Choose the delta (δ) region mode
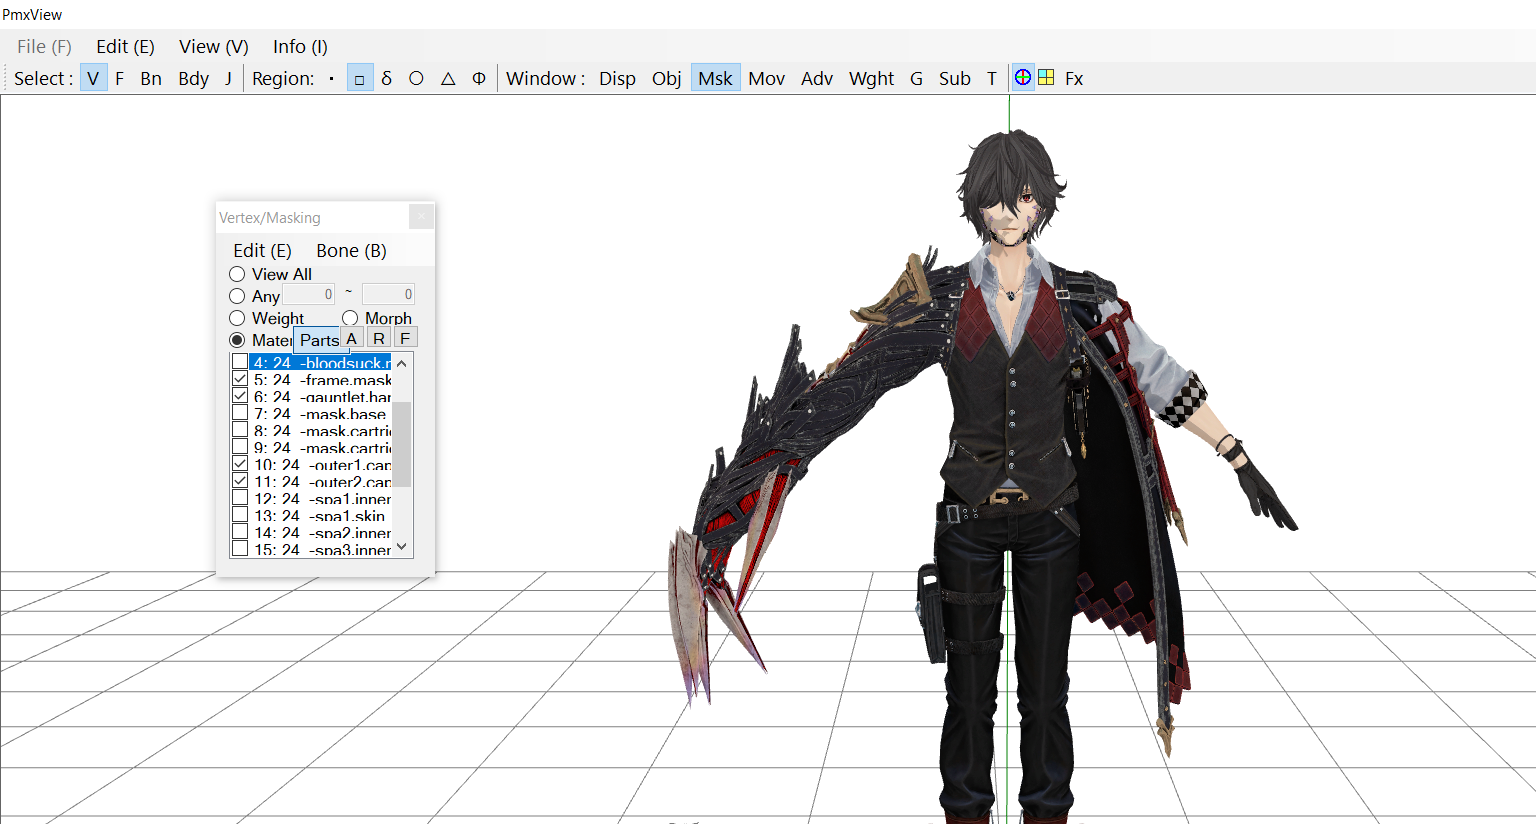The image size is (1536, 824). pyautogui.click(x=387, y=79)
